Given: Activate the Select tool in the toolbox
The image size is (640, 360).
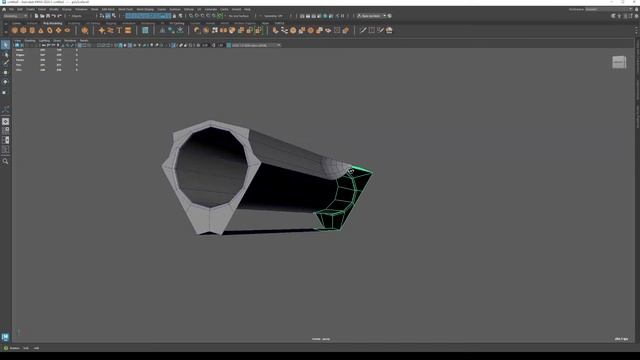Looking at the screenshot, I should [x=5, y=44].
